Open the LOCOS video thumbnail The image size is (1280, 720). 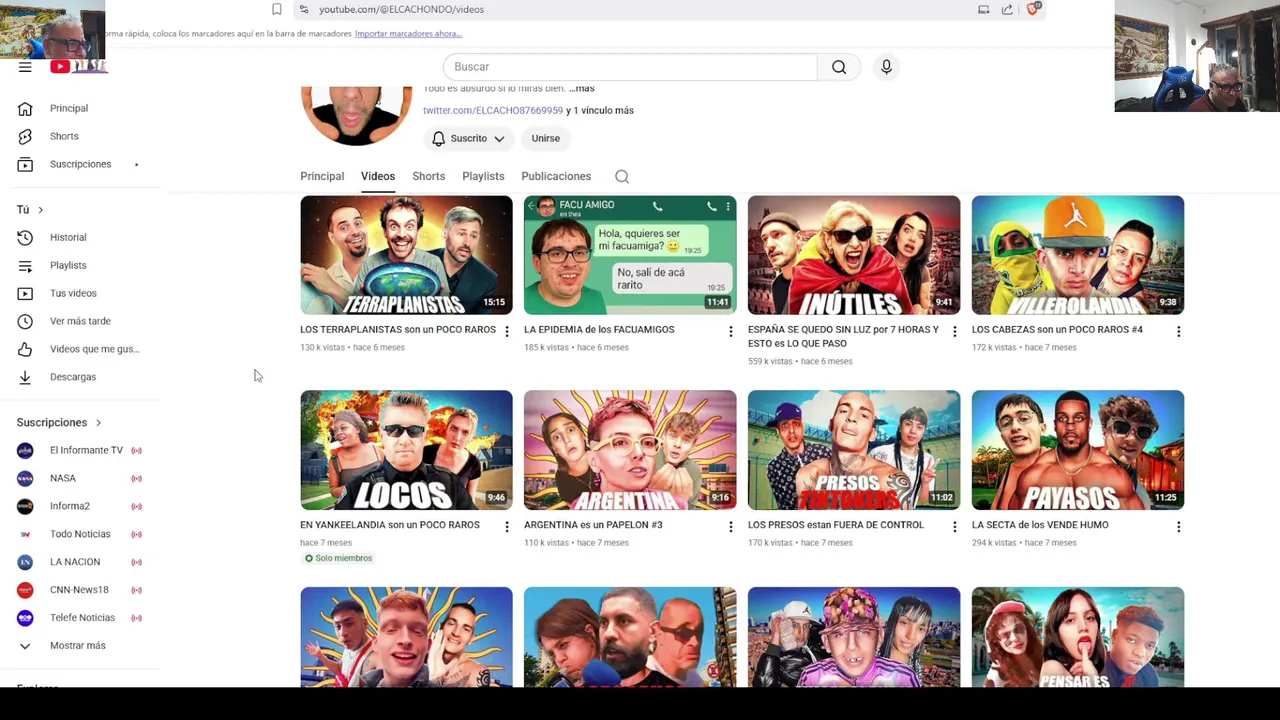click(406, 450)
